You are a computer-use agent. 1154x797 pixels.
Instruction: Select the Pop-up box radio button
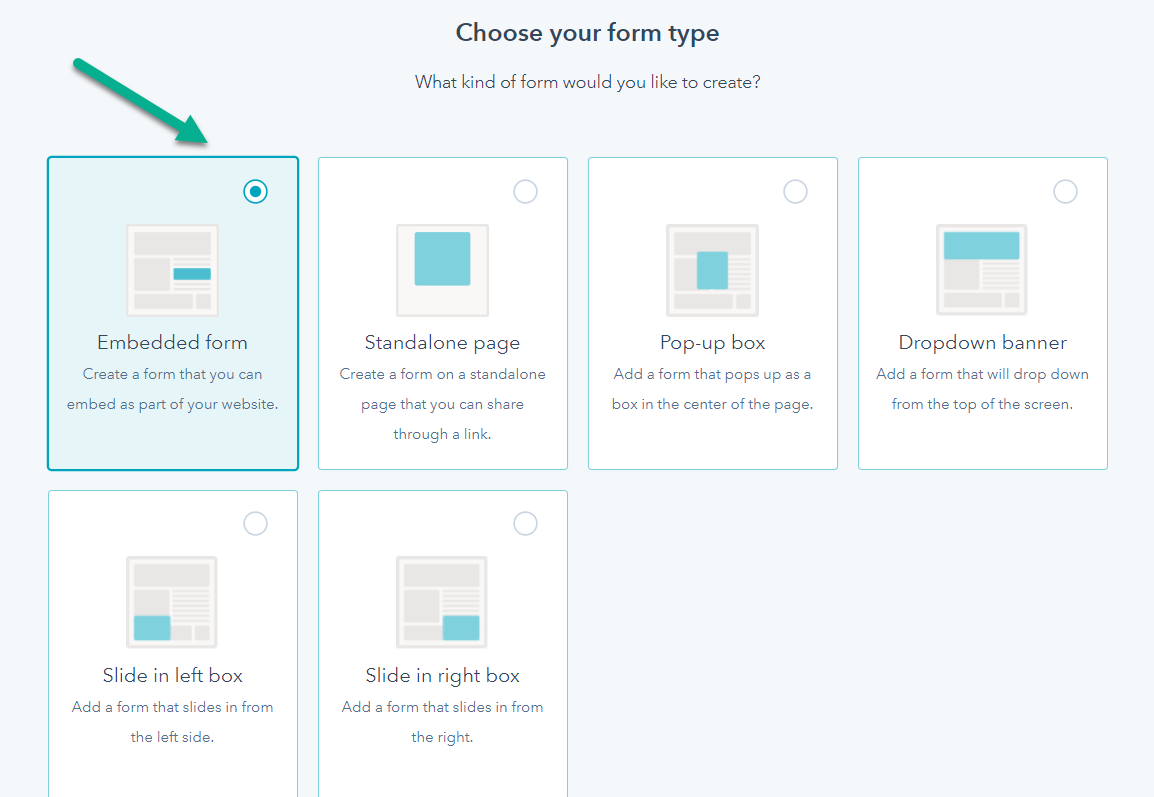[795, 191]
